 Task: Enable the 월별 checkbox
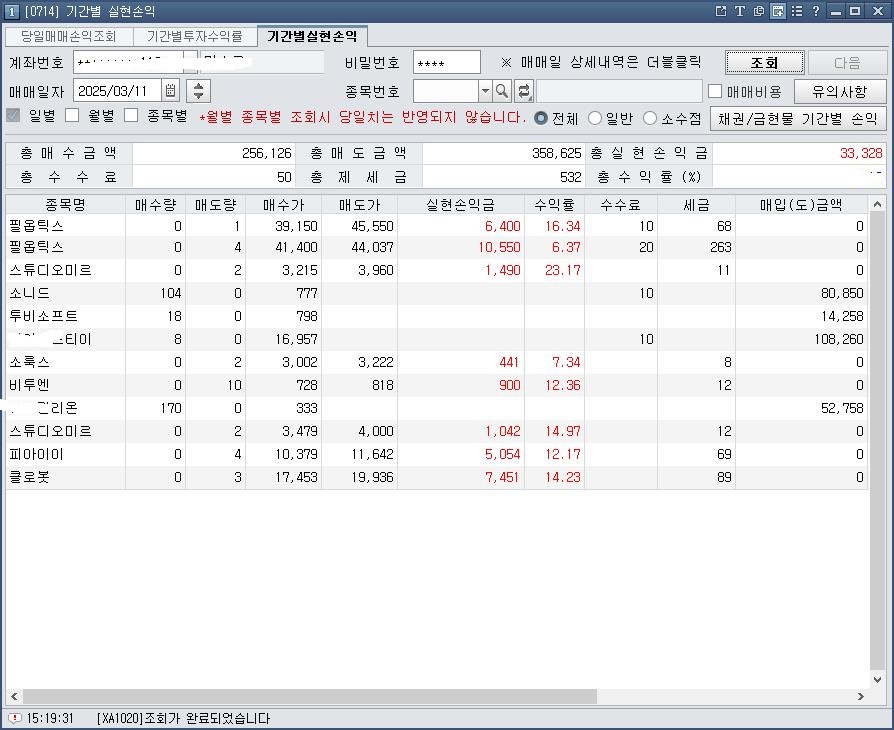[72, 116]
